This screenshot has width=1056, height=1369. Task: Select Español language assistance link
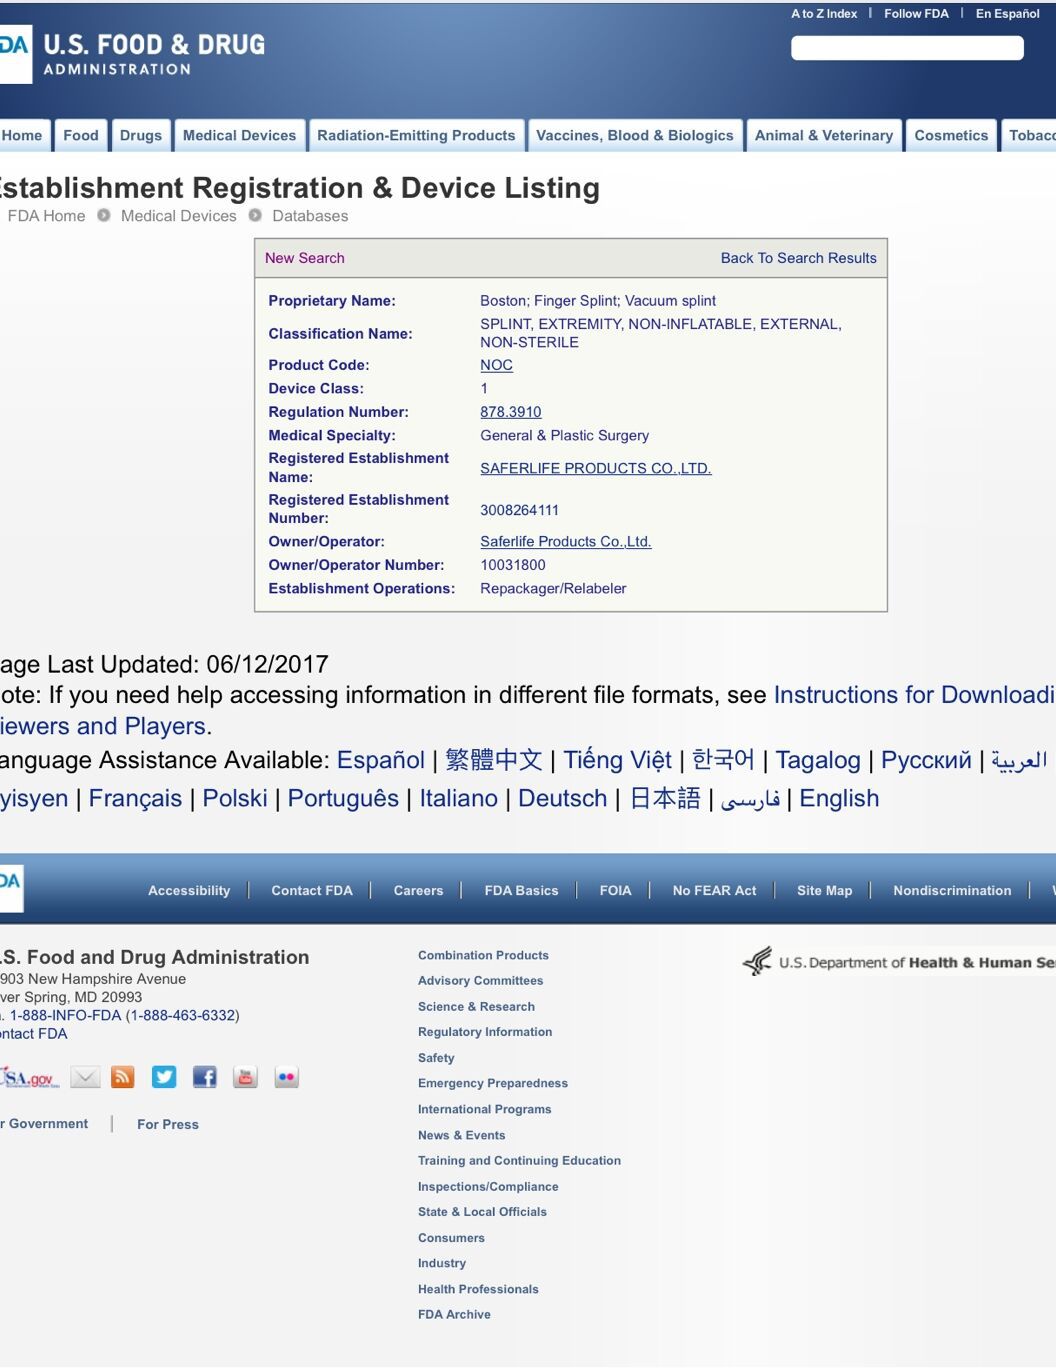381,760
